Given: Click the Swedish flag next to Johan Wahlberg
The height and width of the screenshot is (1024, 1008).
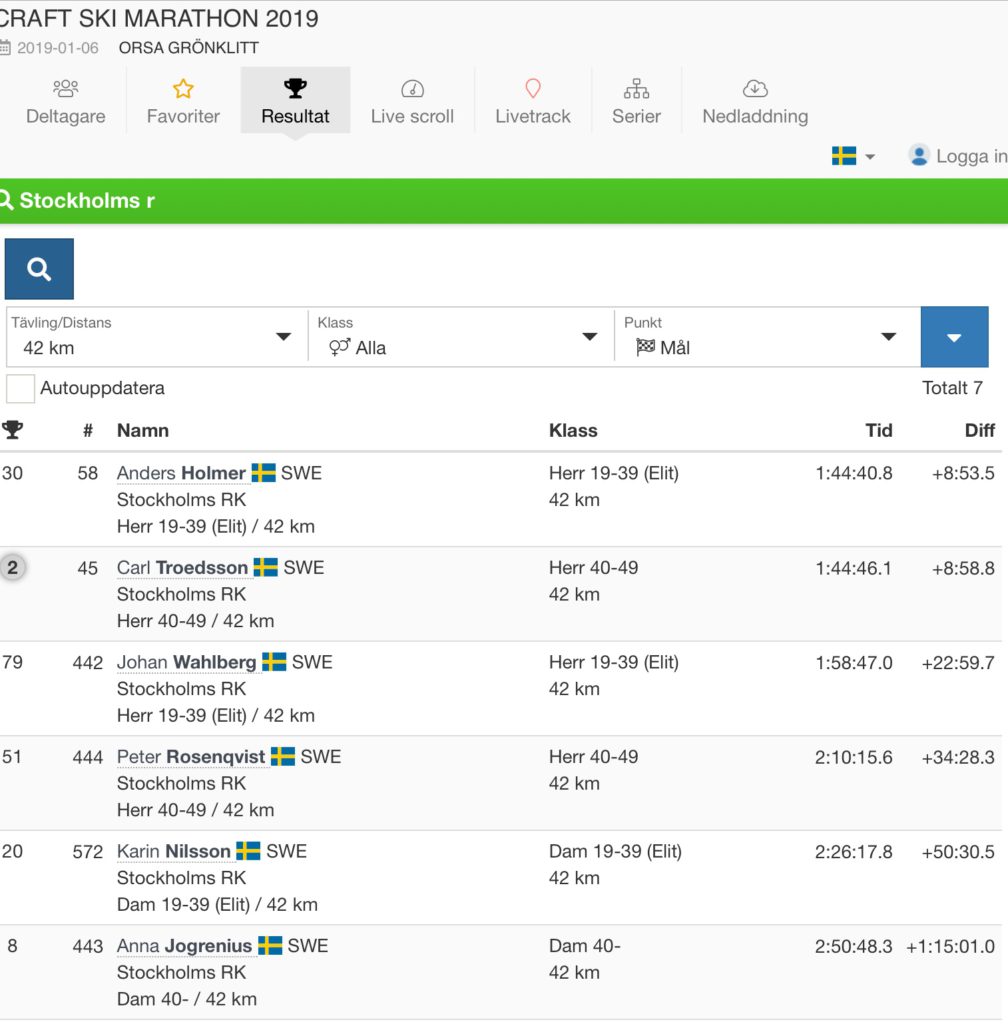Looking at the screenshot, I should click(274, 662).
